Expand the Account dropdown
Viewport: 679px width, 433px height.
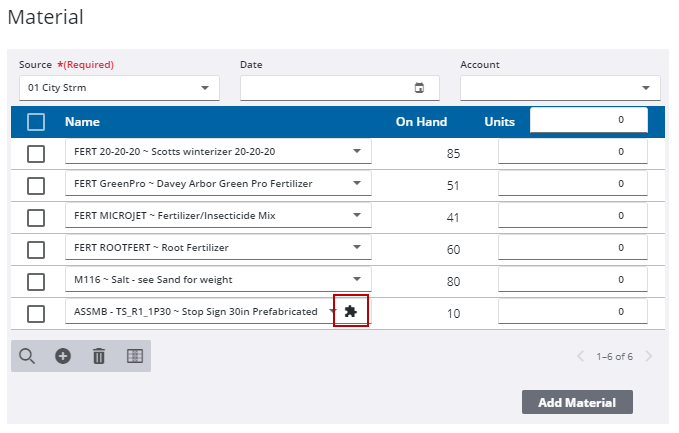[x=559, y=88]
